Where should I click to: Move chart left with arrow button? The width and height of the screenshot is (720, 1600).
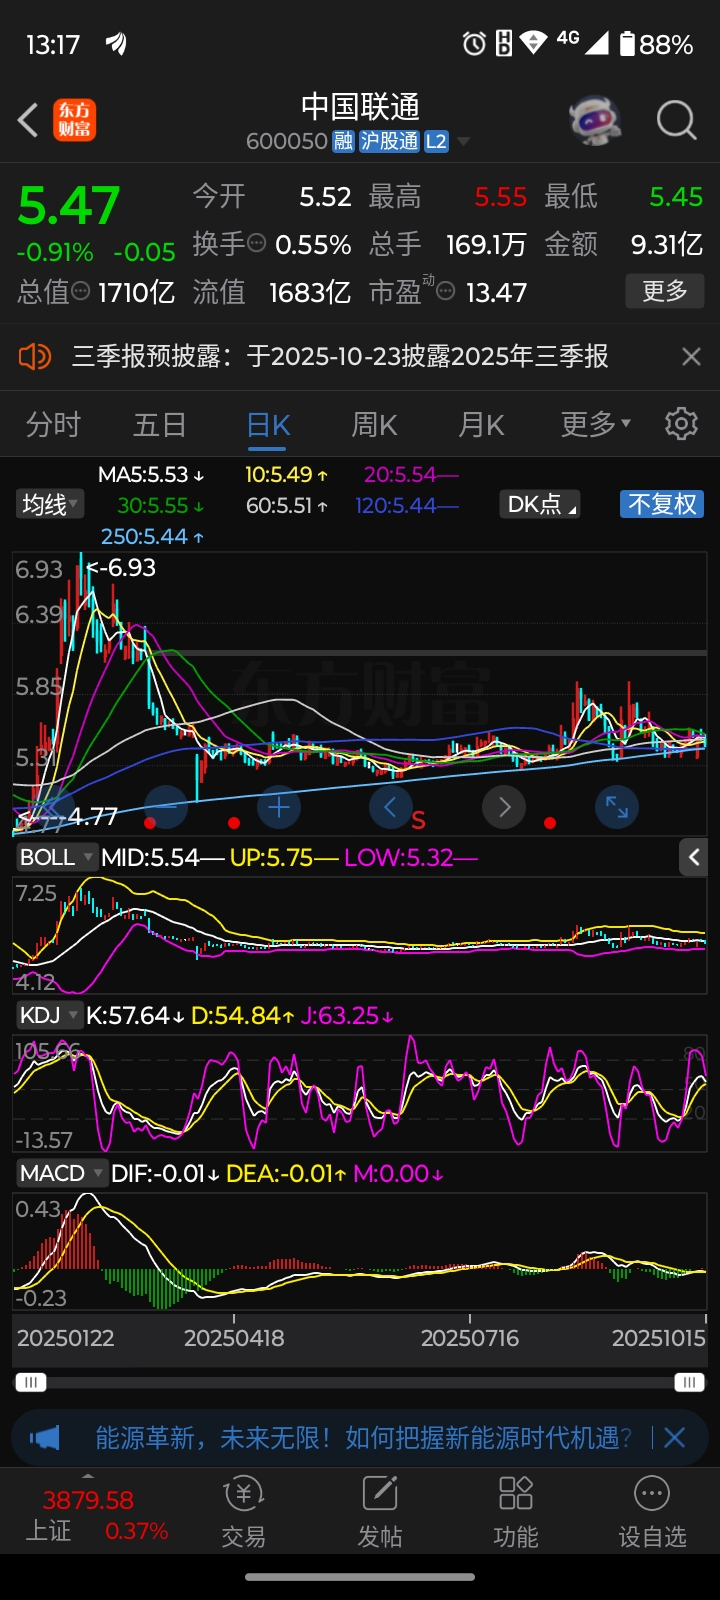coord(391,806)
